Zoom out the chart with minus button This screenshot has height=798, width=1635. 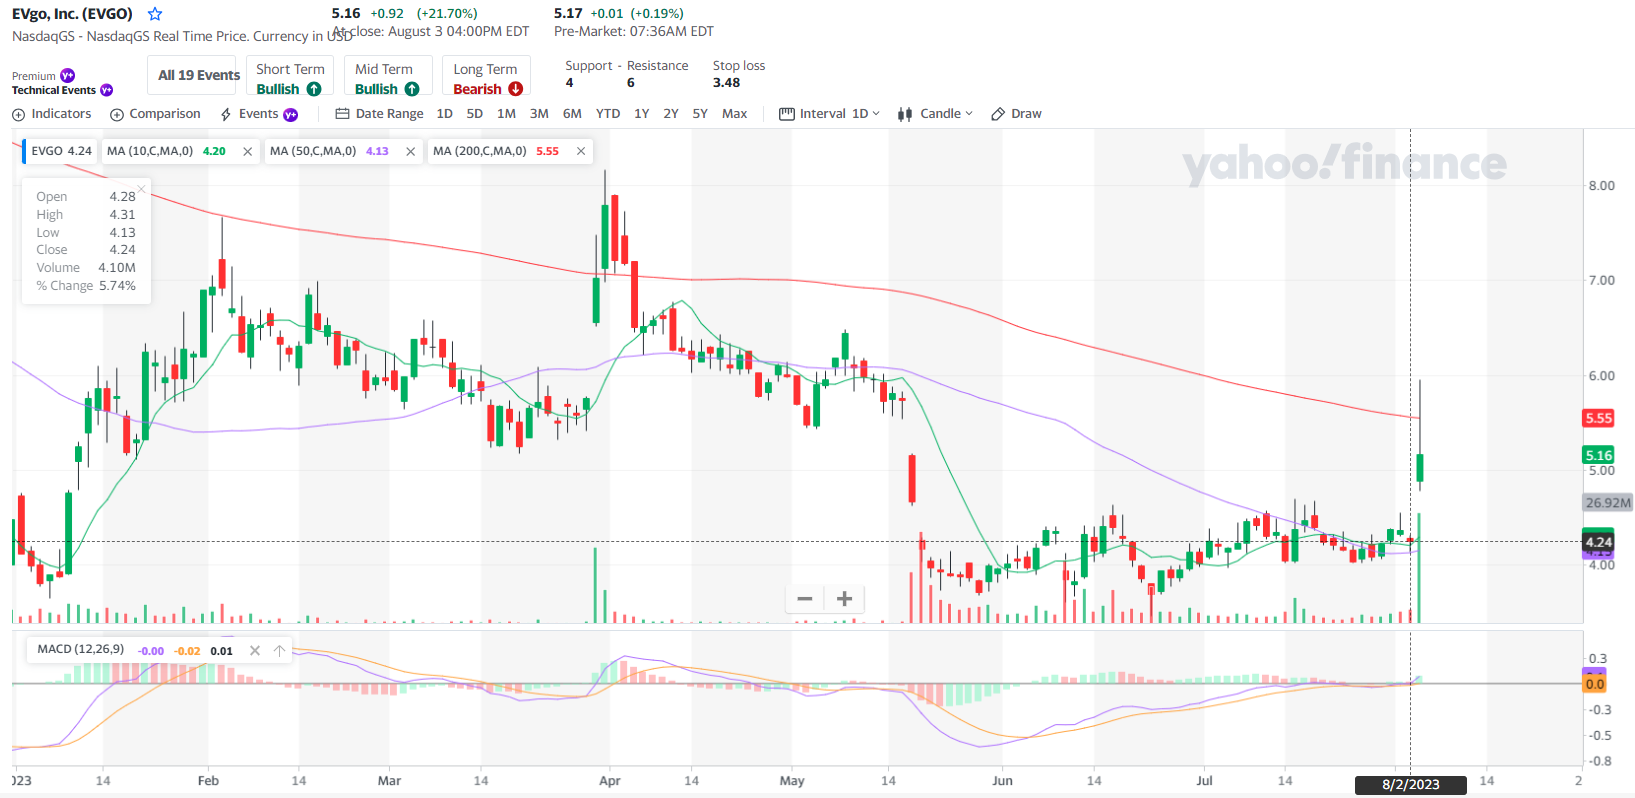point(805,599)
